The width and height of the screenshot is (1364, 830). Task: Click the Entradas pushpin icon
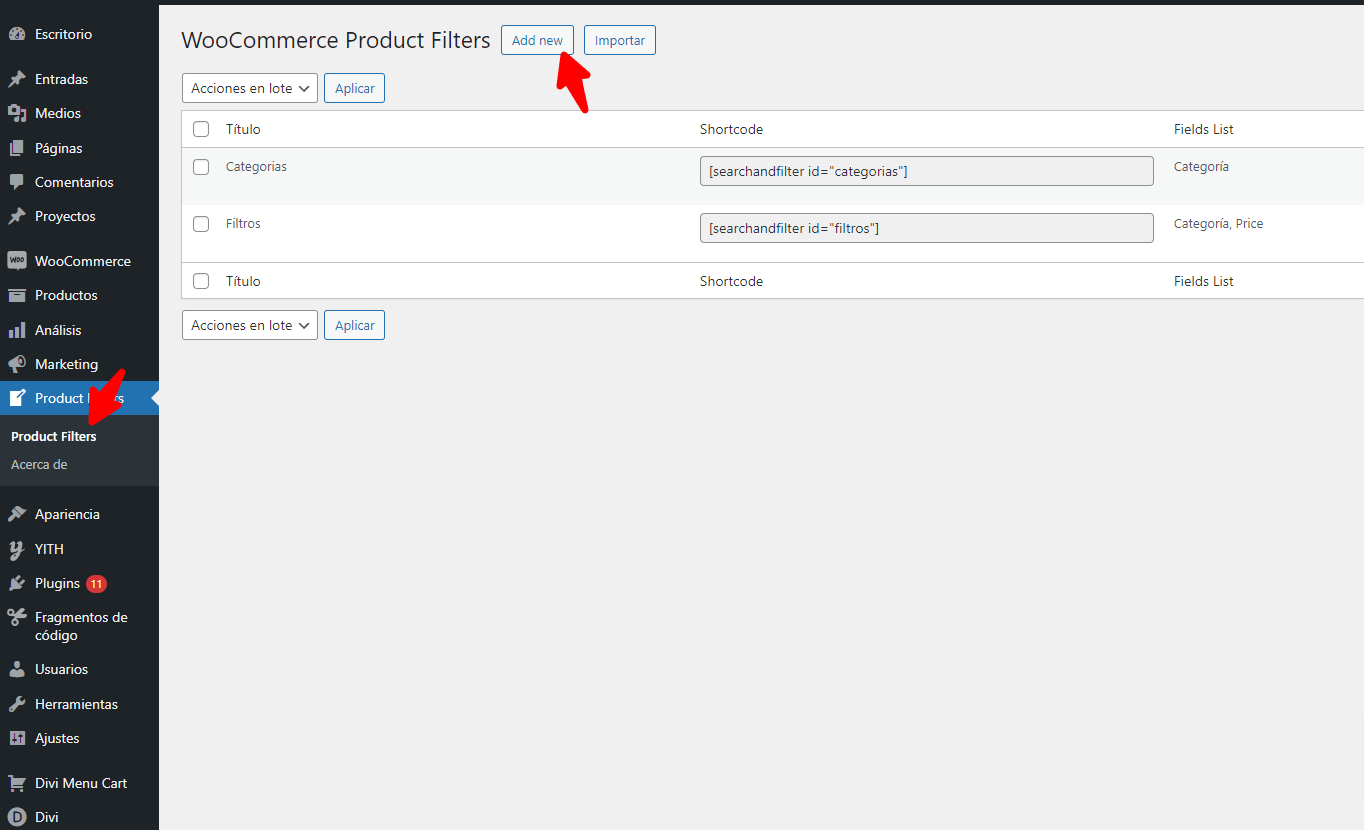click(17, 79)
